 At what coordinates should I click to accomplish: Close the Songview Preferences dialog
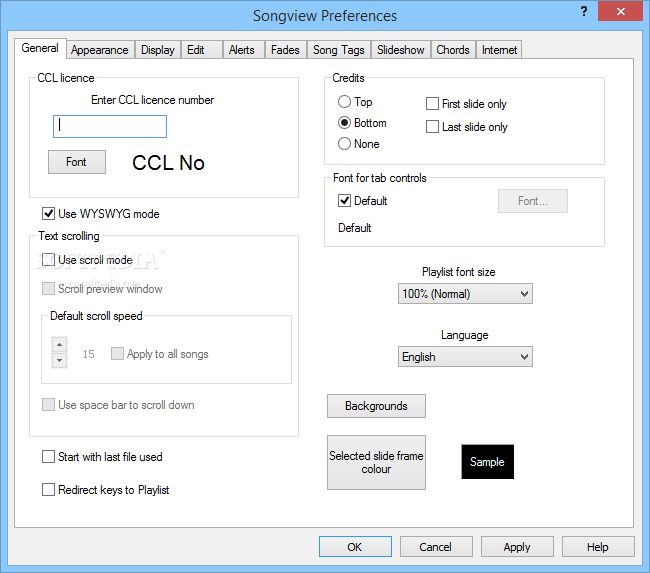[620, 11]
